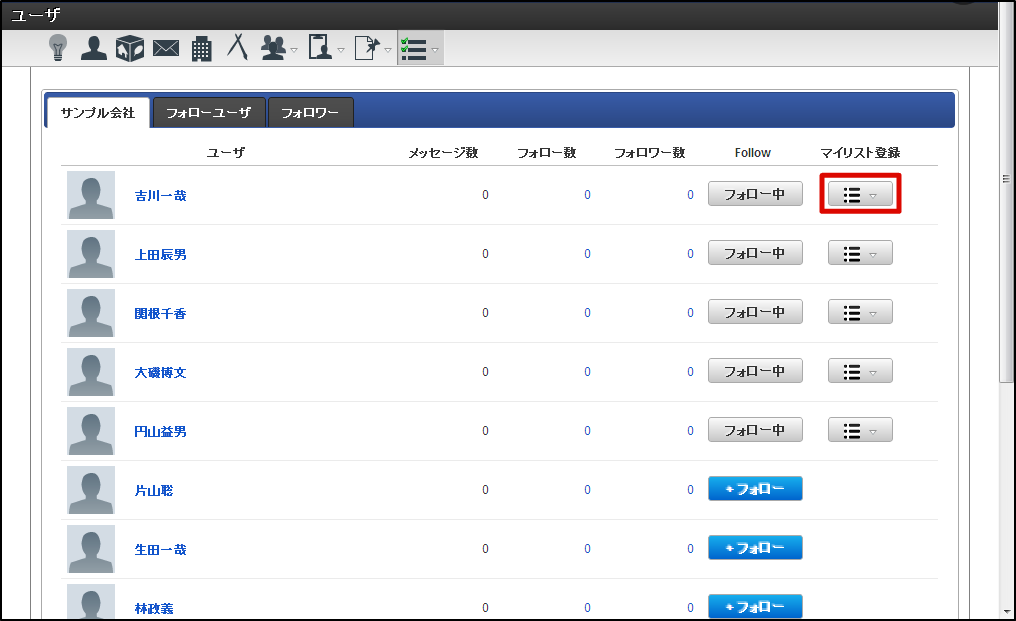Click the vertical scrollbar down arrow
The height and width of the screenshot is (621, 1016).
(x=1006, y=610)
